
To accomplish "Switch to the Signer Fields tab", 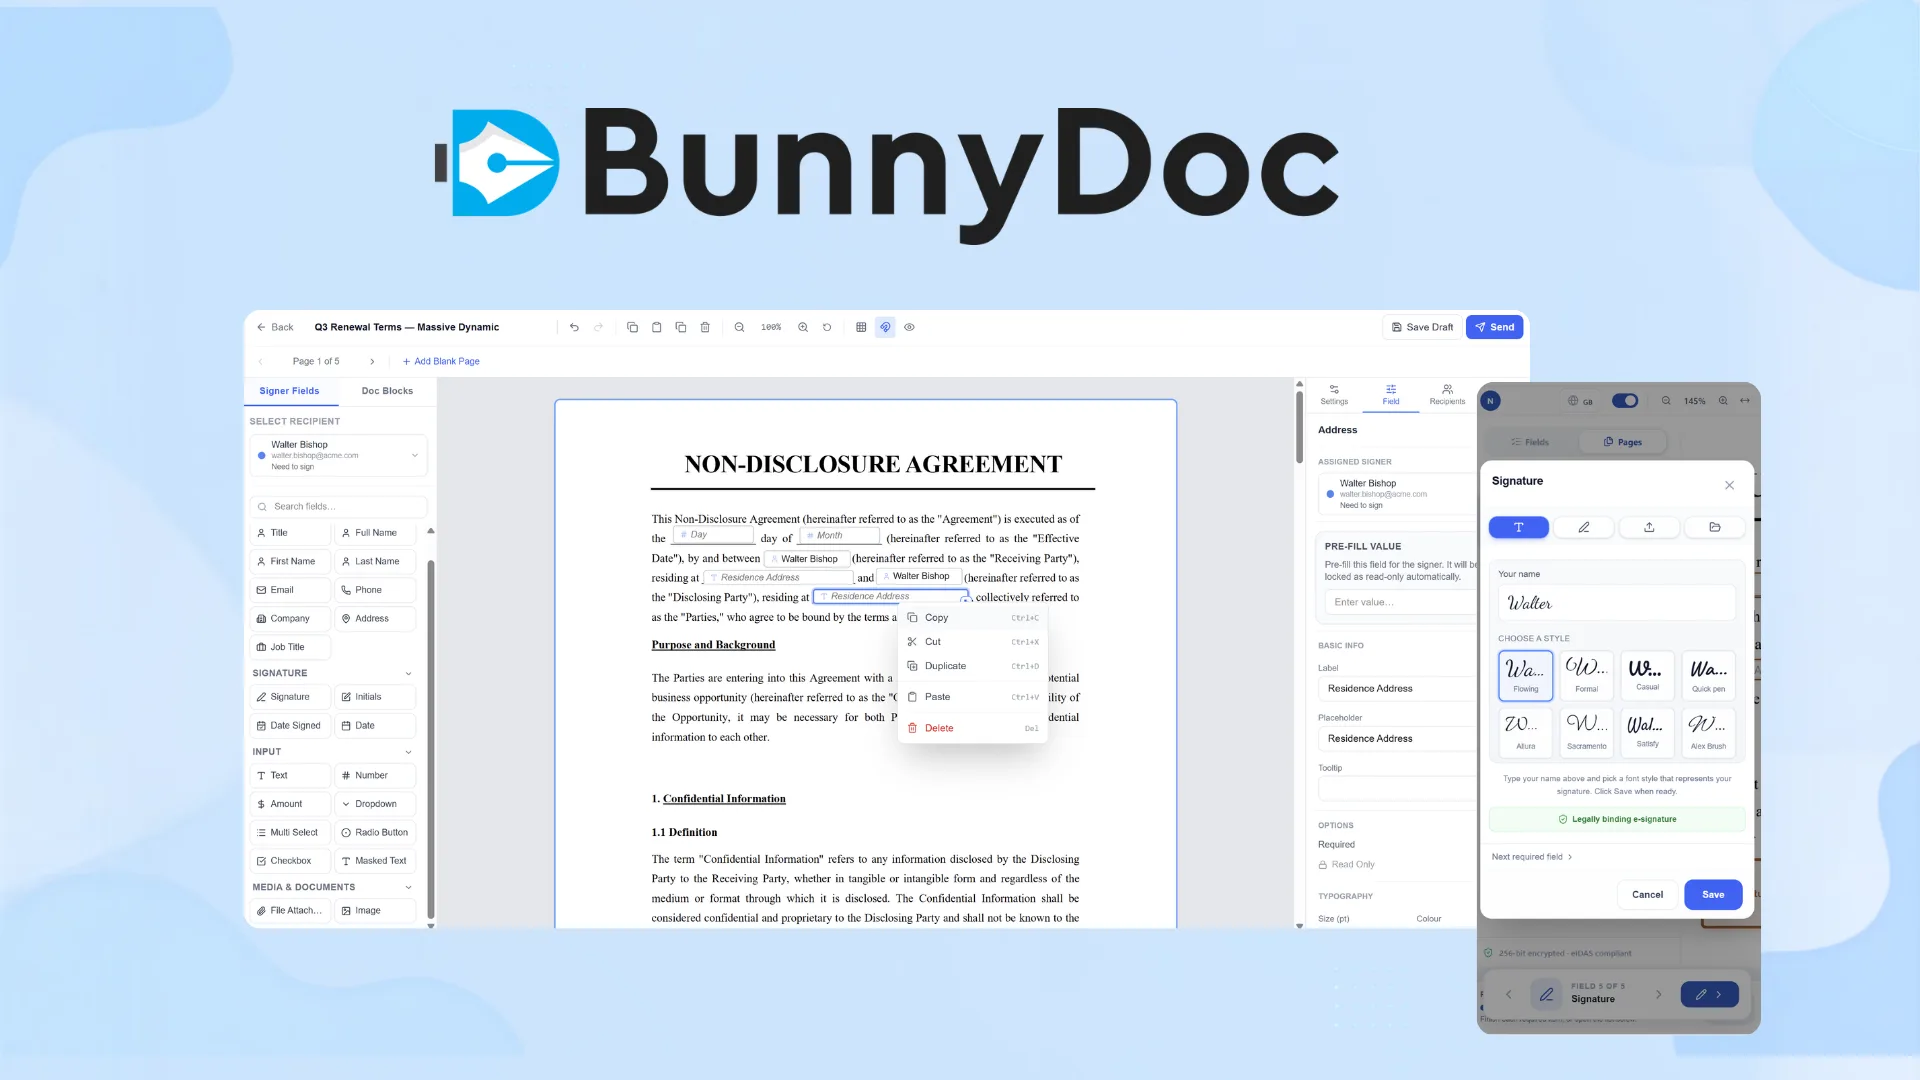I will pyautogui.click(x=289, y=391).
